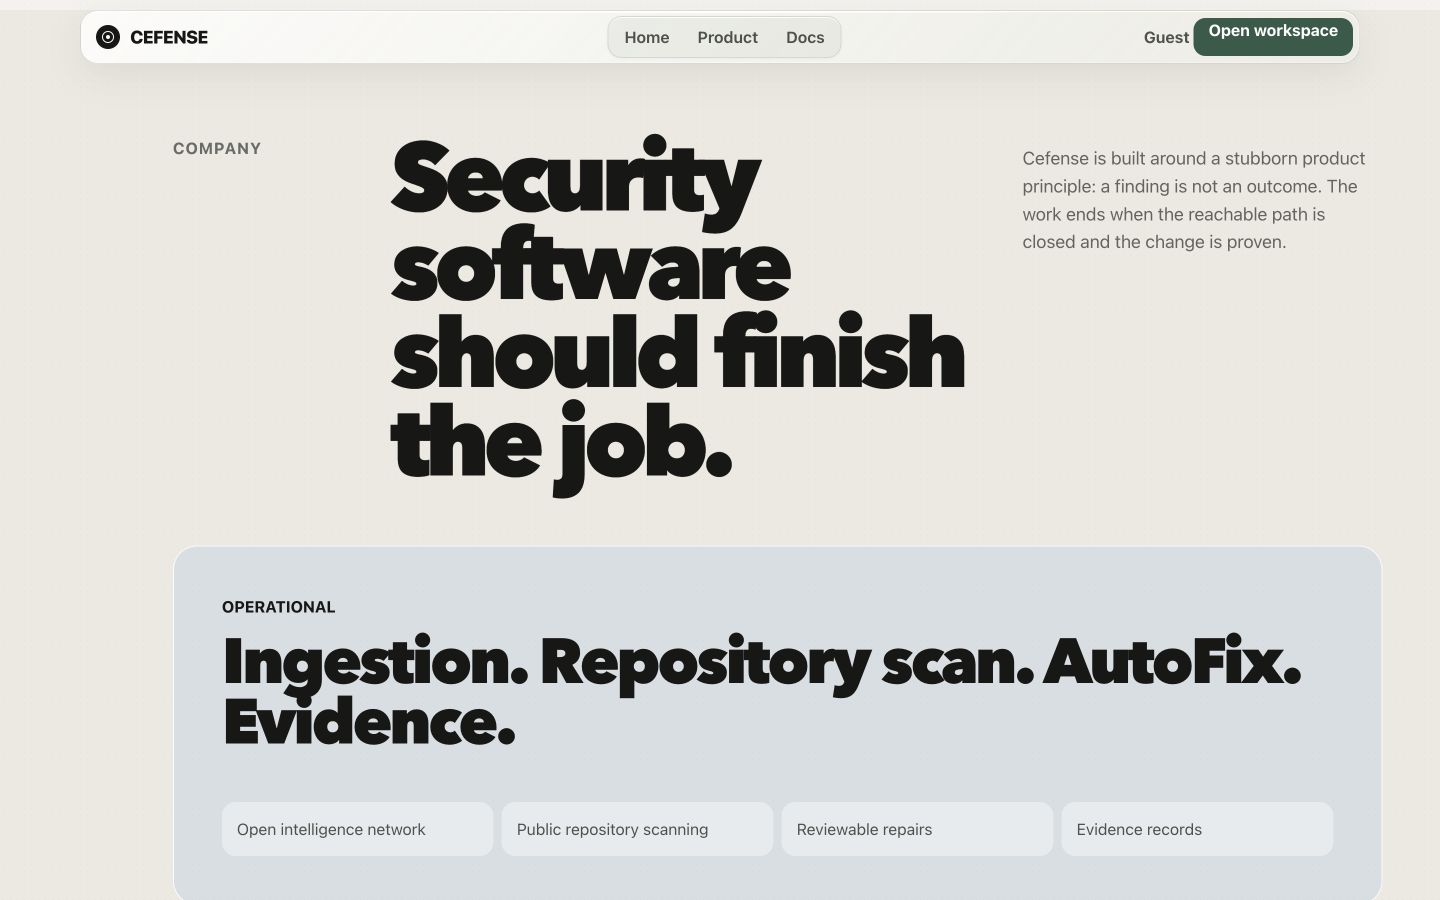1440x900 pixels.
Task: Click the CEFENSE wordmark in header
Action: coord(169,37)
